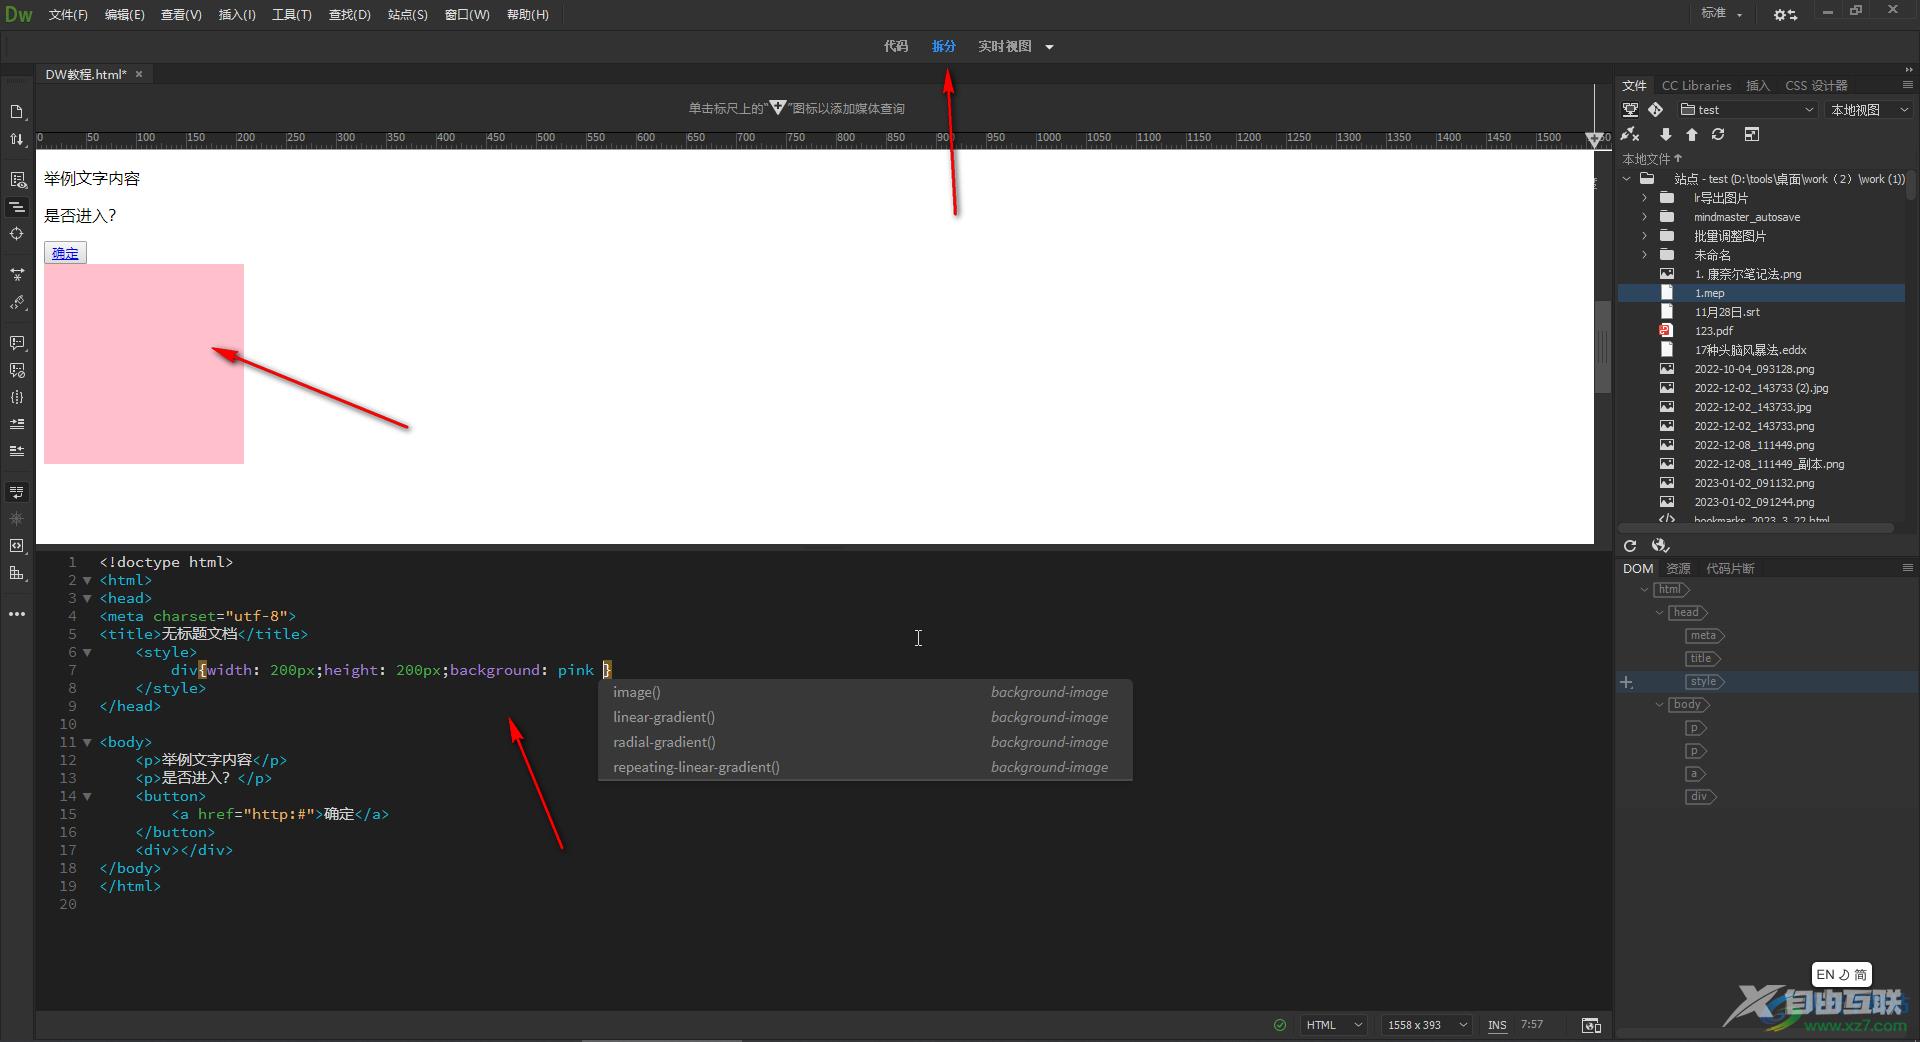
Task: Click the Outdent Code icon
Action: [x=17, y=451]
